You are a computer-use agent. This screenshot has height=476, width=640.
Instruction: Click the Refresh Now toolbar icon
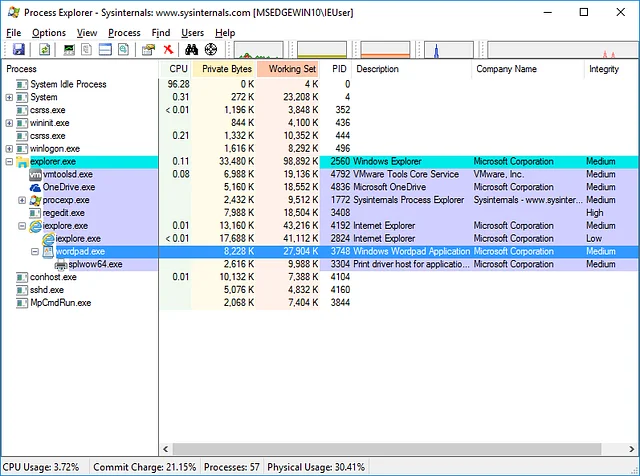(x=43, y=50)
